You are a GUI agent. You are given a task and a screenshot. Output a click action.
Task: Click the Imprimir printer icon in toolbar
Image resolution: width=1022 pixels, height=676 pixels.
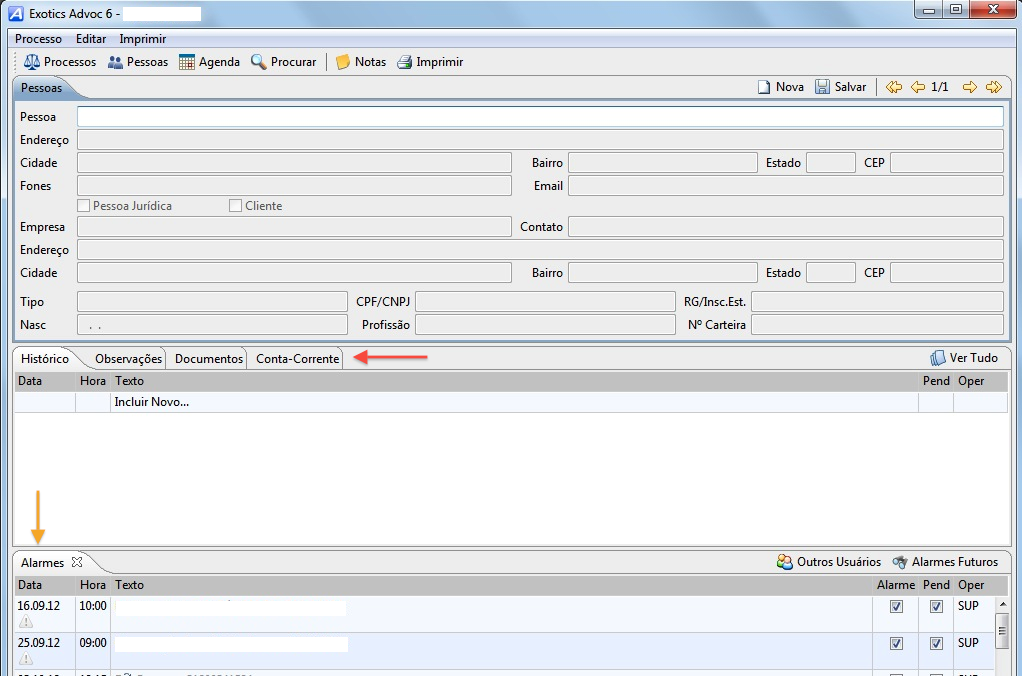tap(405, 62)
